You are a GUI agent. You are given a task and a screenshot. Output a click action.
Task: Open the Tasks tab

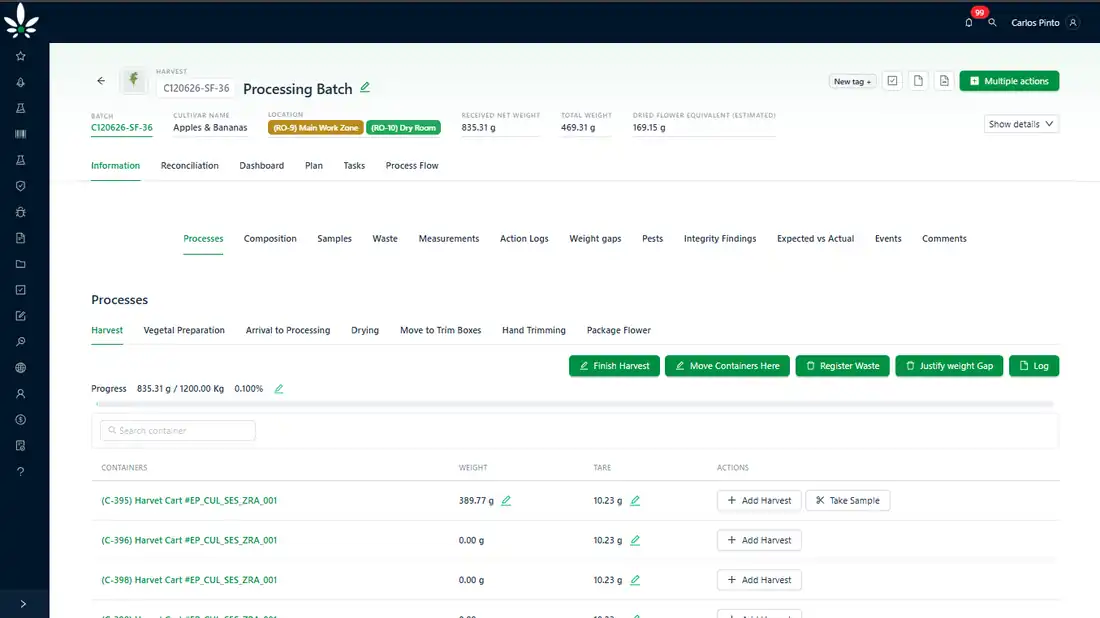pos(354,166)
